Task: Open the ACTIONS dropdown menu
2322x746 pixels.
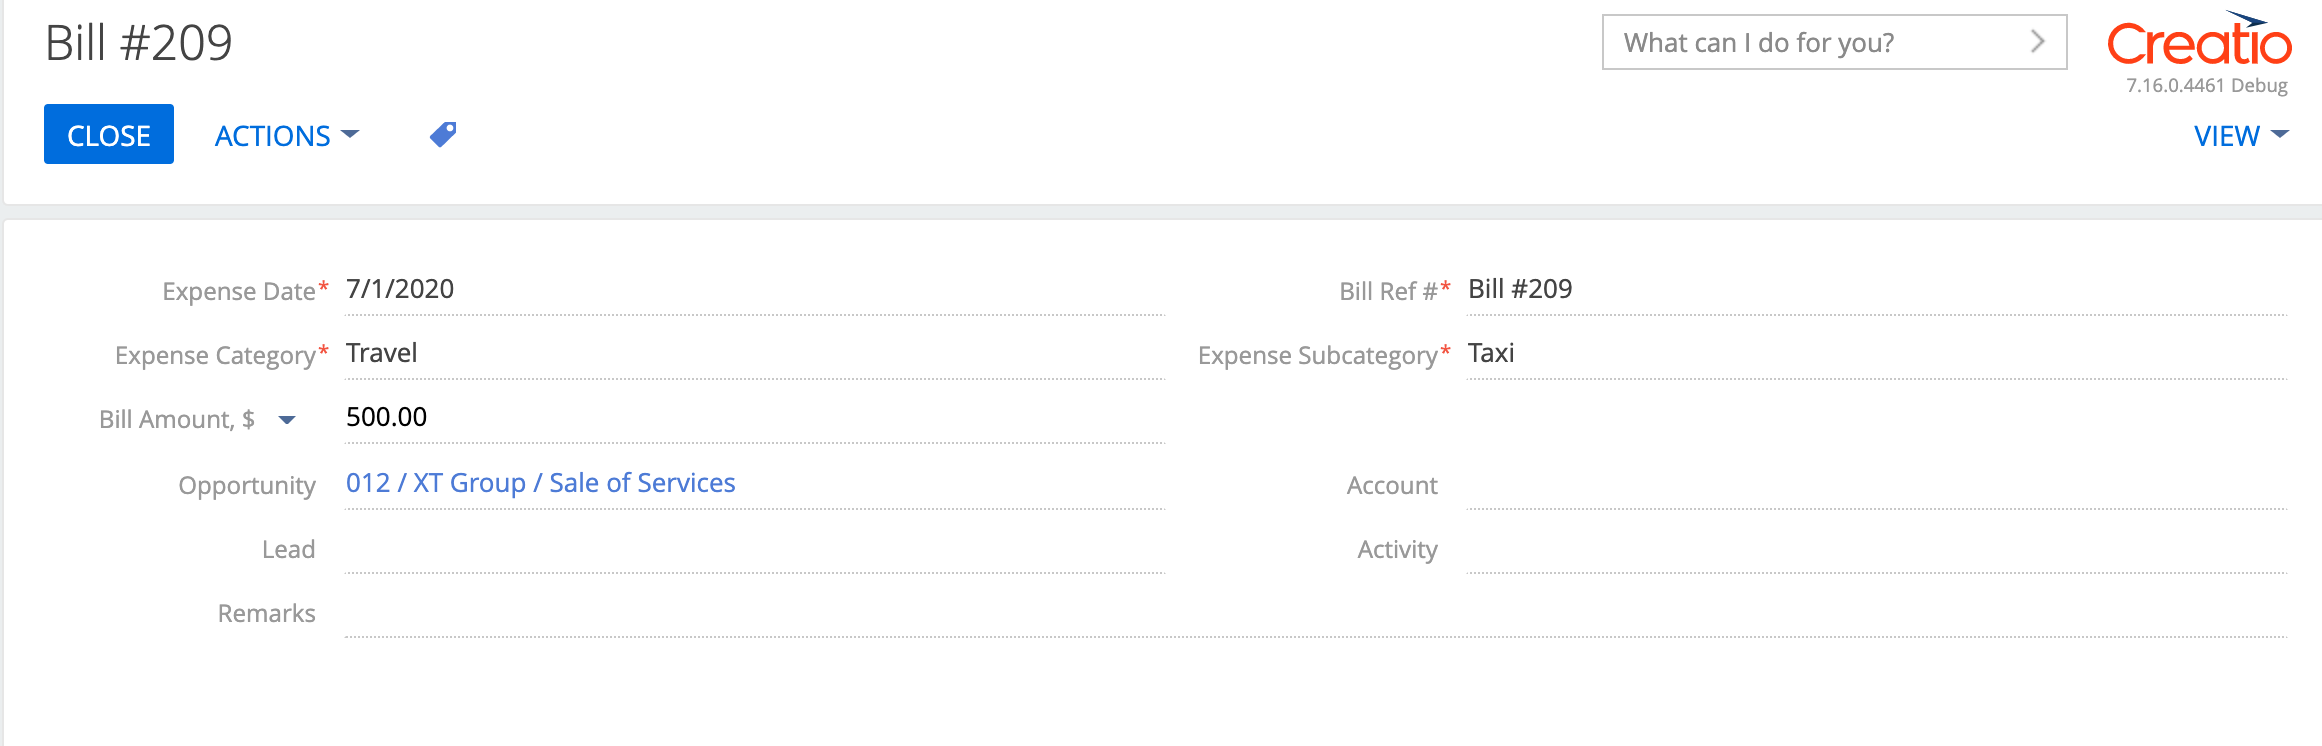Action: click(x=286, y=135)
